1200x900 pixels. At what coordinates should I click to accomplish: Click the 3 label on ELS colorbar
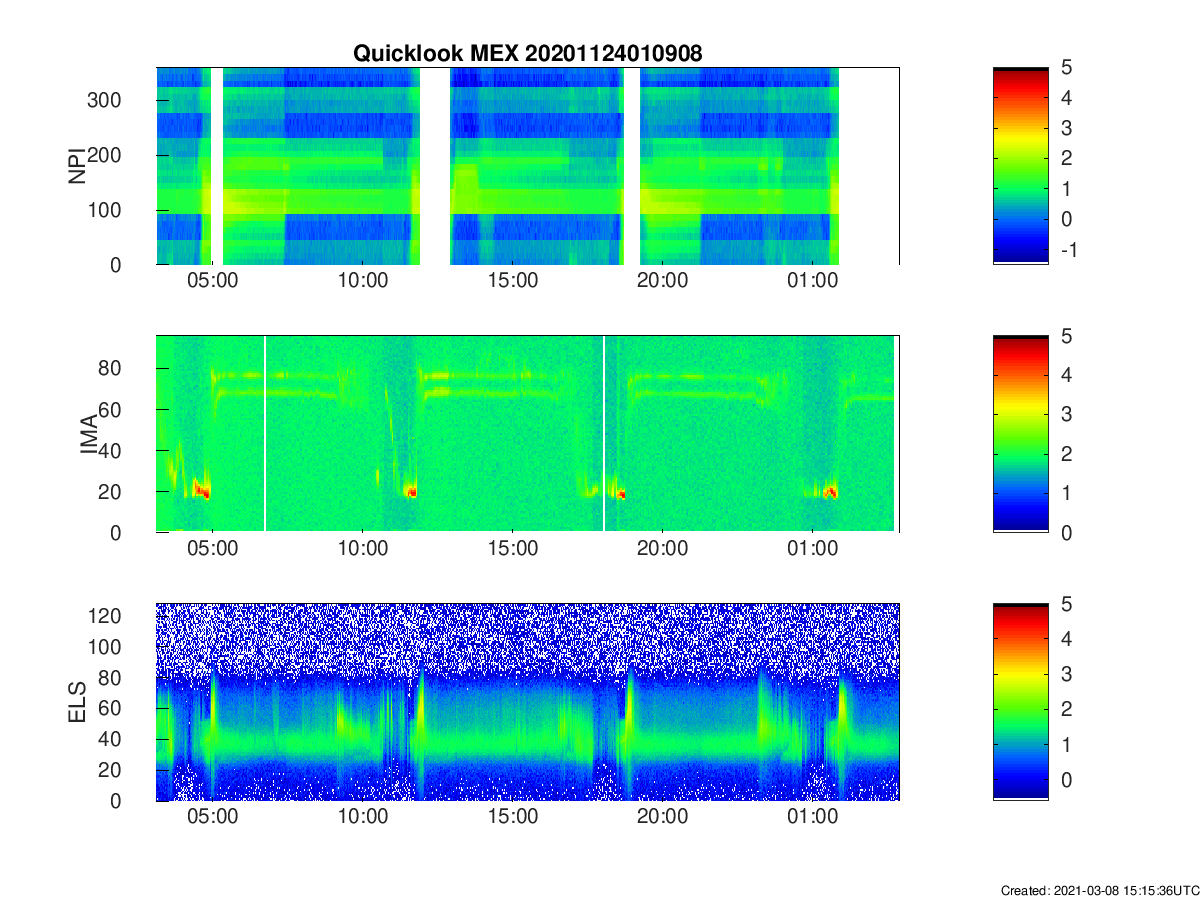(x=1065, y=674)
